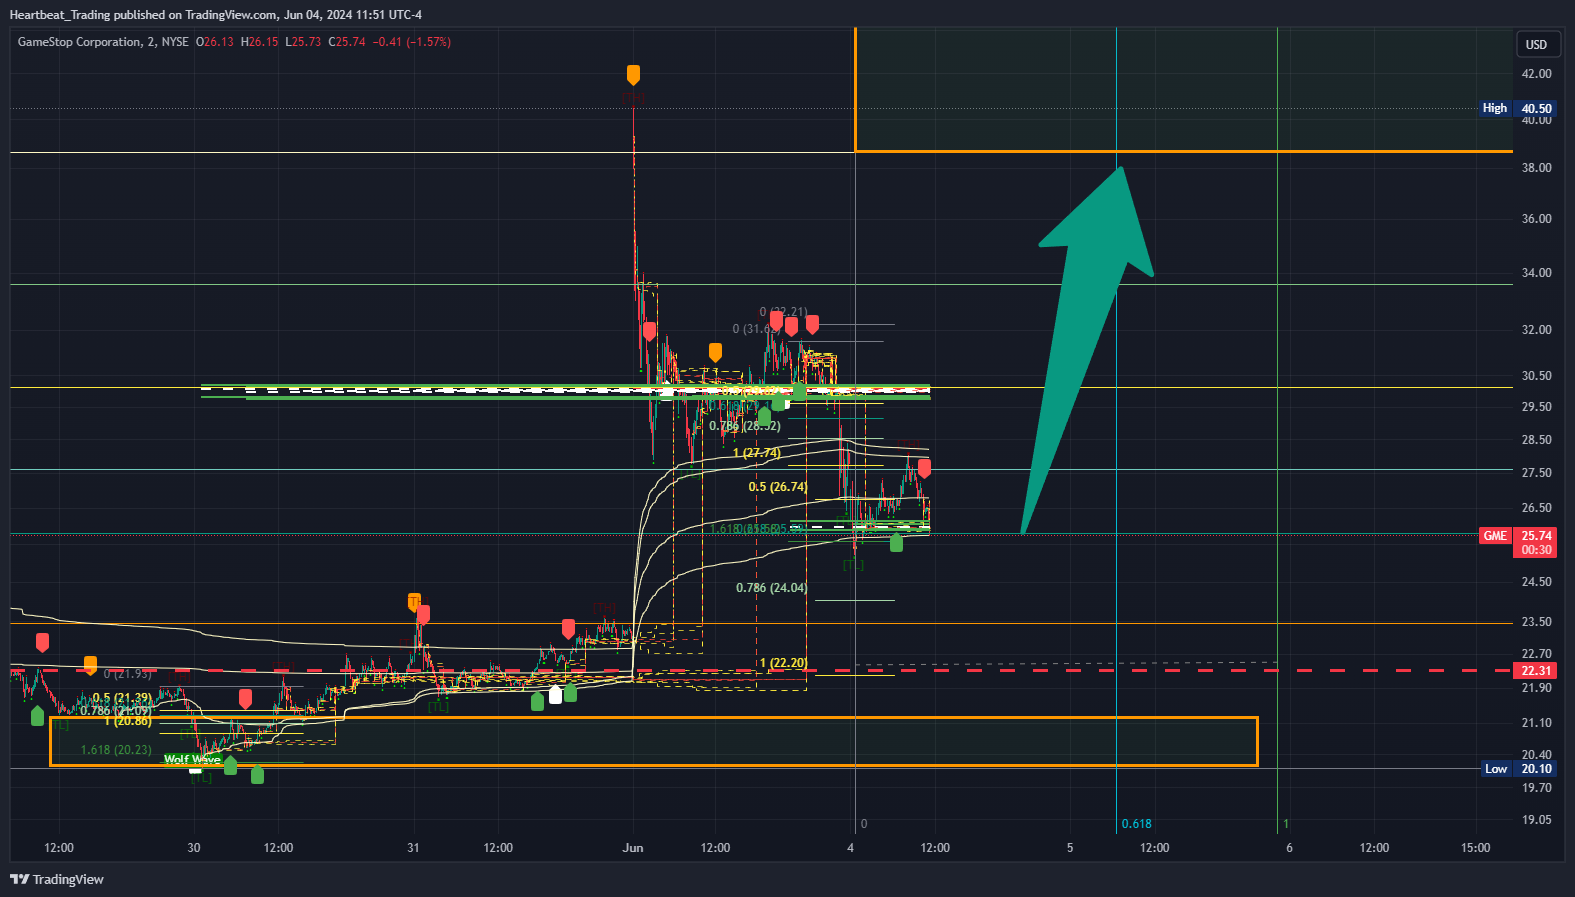Click green marker next to 0.786 (28.52) label

(764, 416)
